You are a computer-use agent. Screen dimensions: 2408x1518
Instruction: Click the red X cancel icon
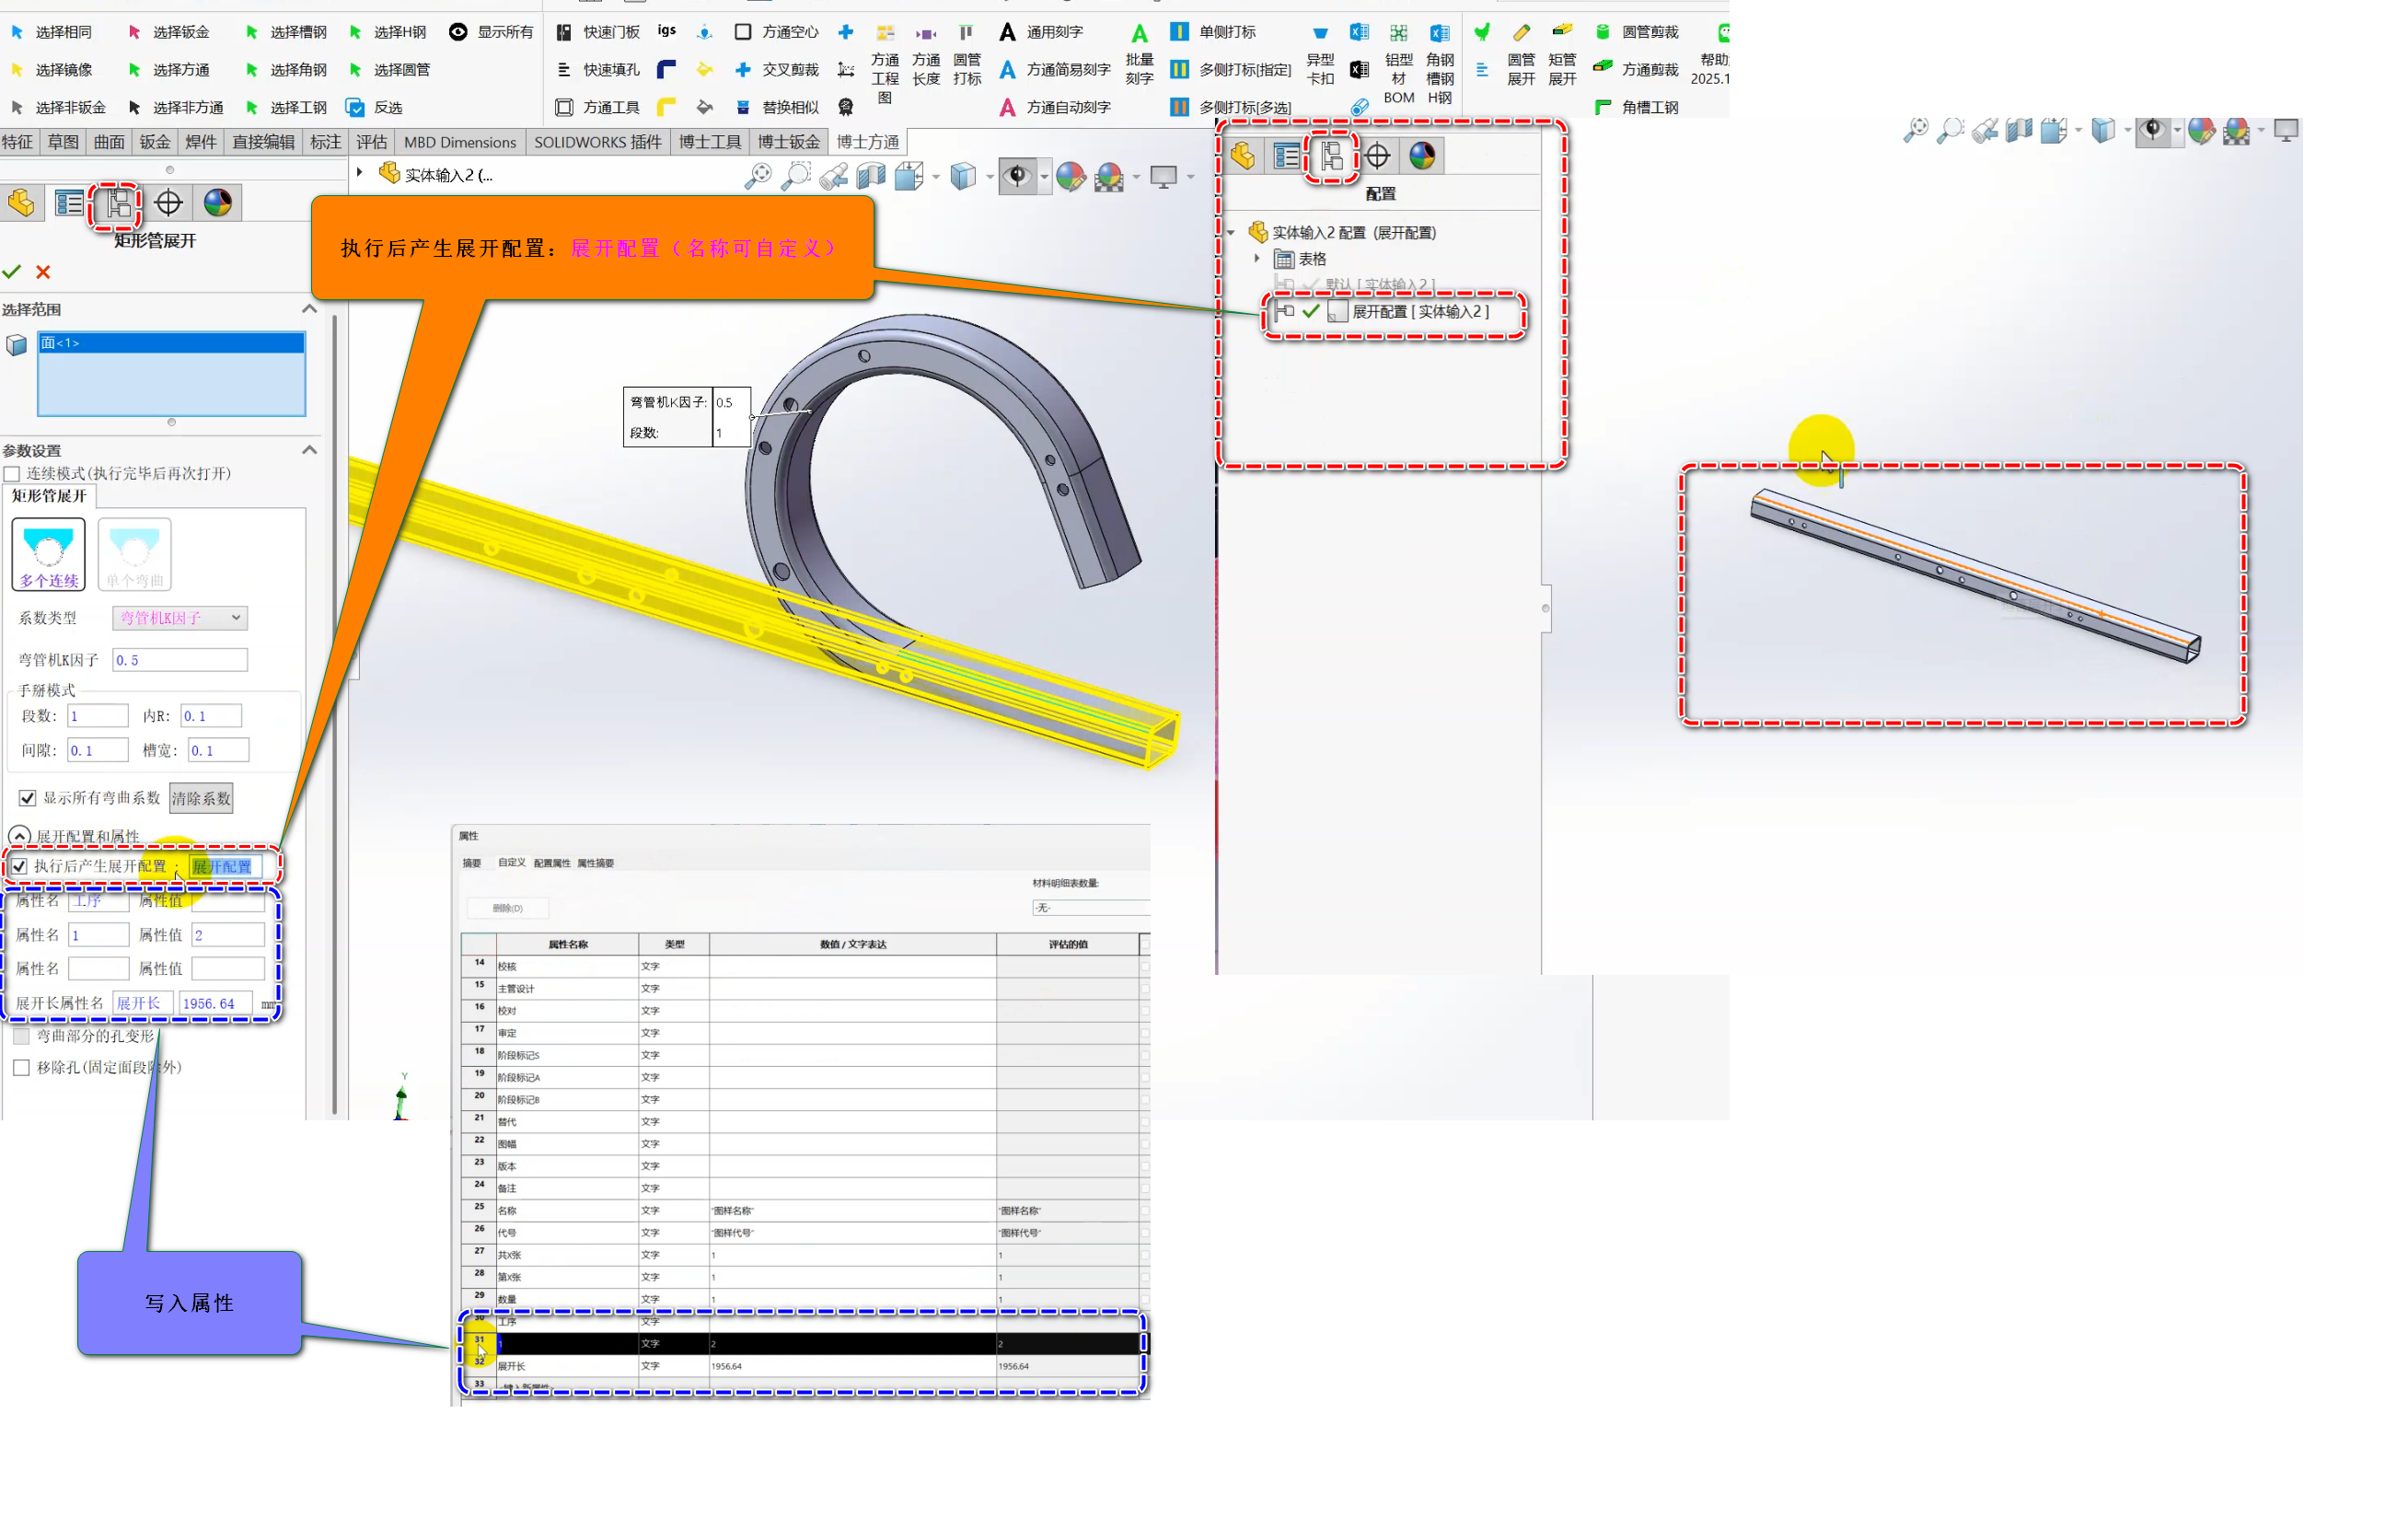pos(43,272)
